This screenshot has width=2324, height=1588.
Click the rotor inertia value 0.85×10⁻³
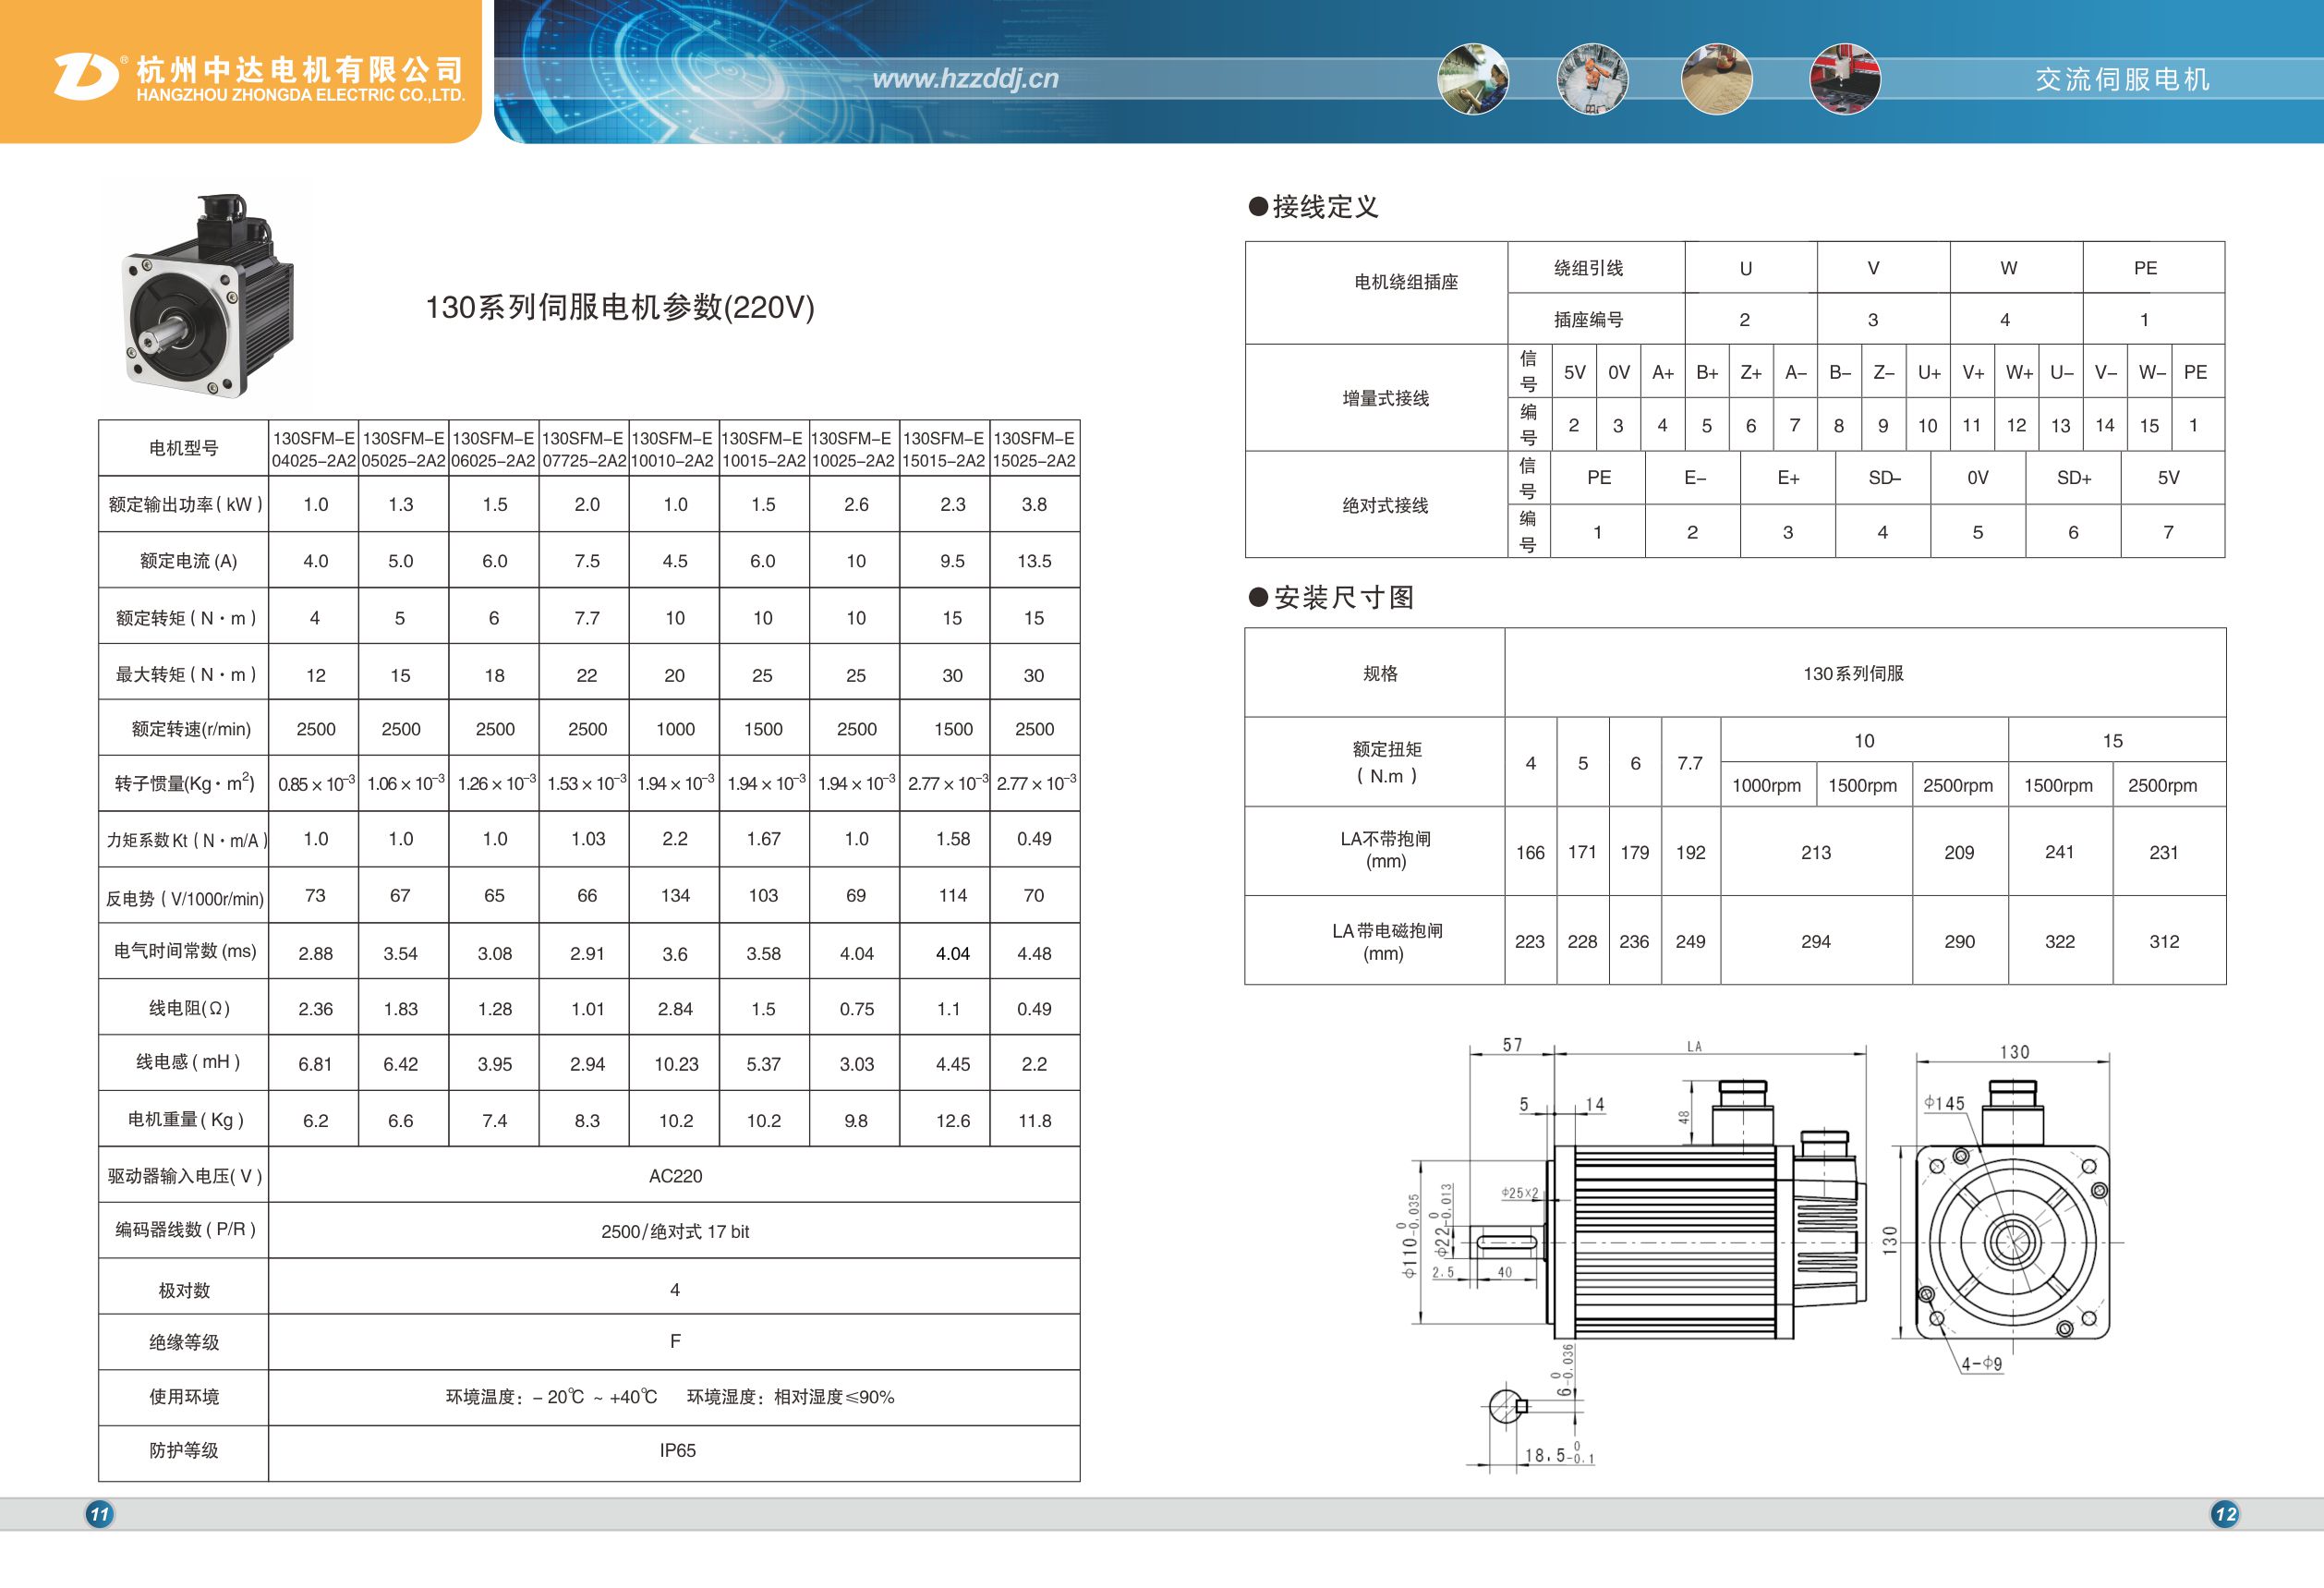315,783
